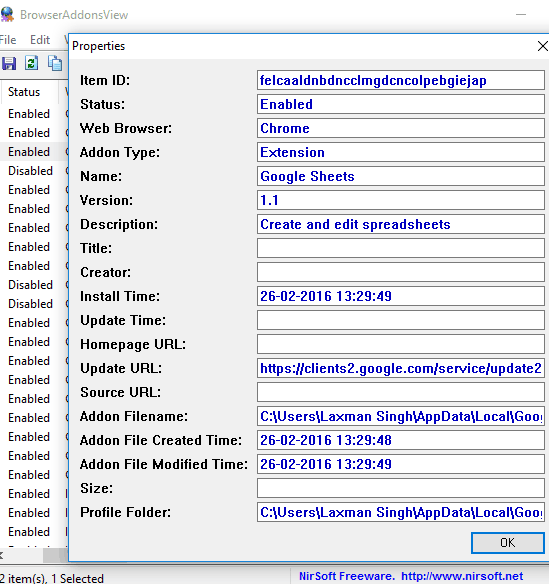Image resolution: width=549 pixels, height=584 pixels.
Task: Click the empty Source URL field
Action: (x=401, y=392)
